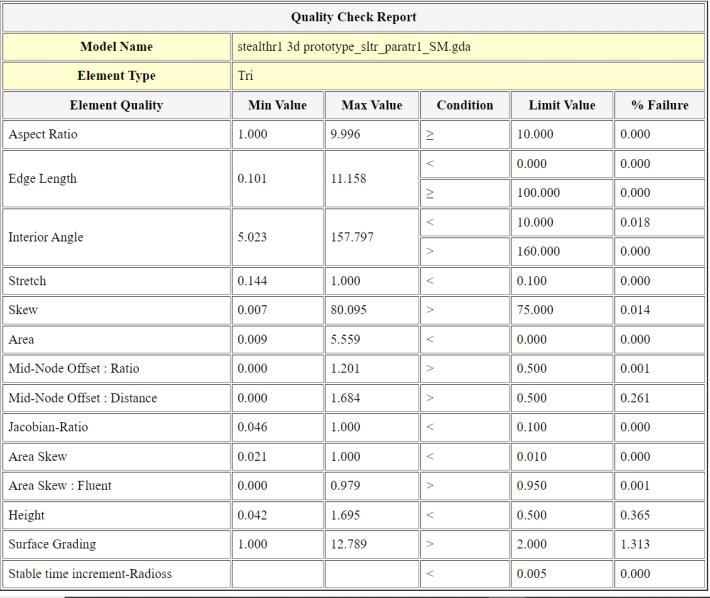Select Area Skew : Fluent label
Screen dimensions: 710x598
60,486
